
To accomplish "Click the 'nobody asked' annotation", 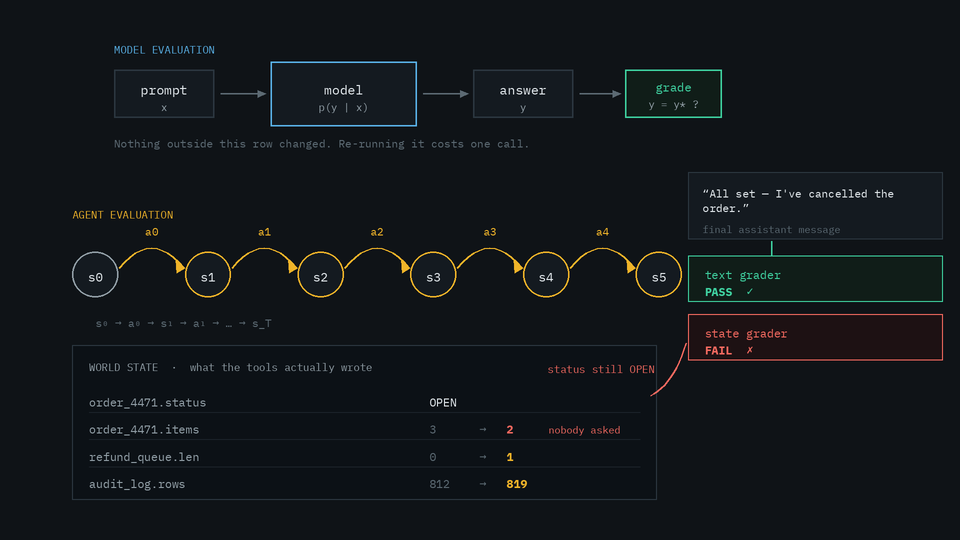I will [x=584, y=430].
